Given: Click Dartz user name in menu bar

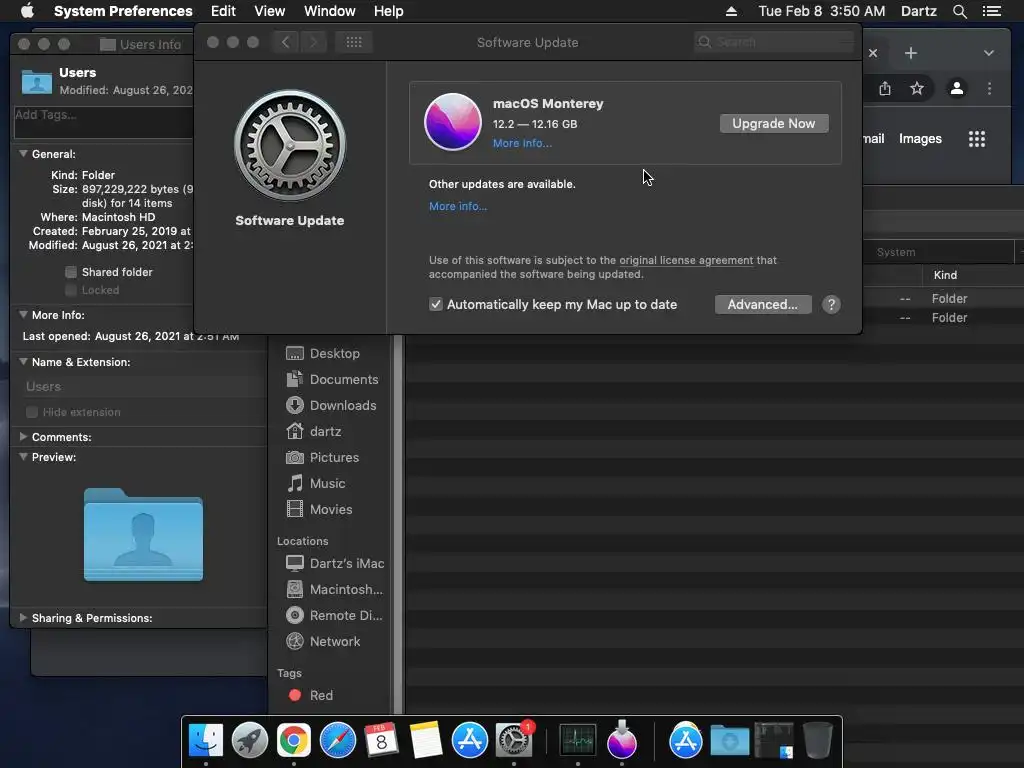Looking at the screenshot, I should point(918,11).
